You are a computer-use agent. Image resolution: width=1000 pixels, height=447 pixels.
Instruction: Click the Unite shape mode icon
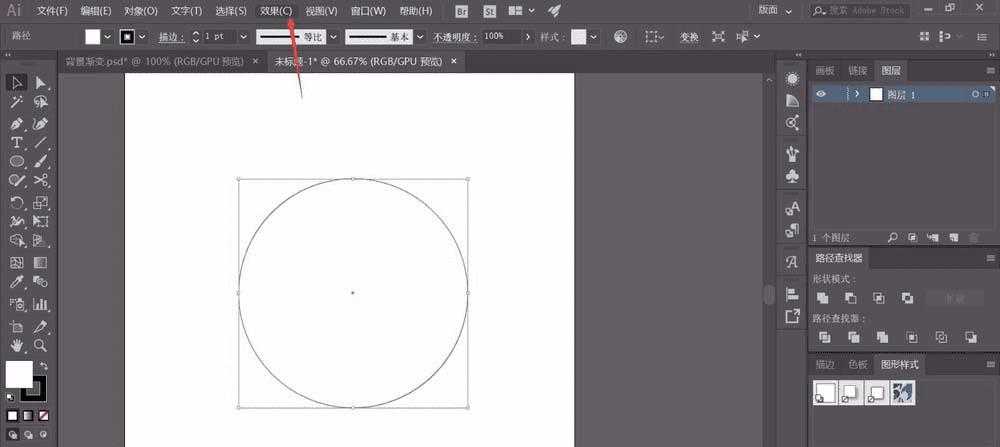coord(823,298)
